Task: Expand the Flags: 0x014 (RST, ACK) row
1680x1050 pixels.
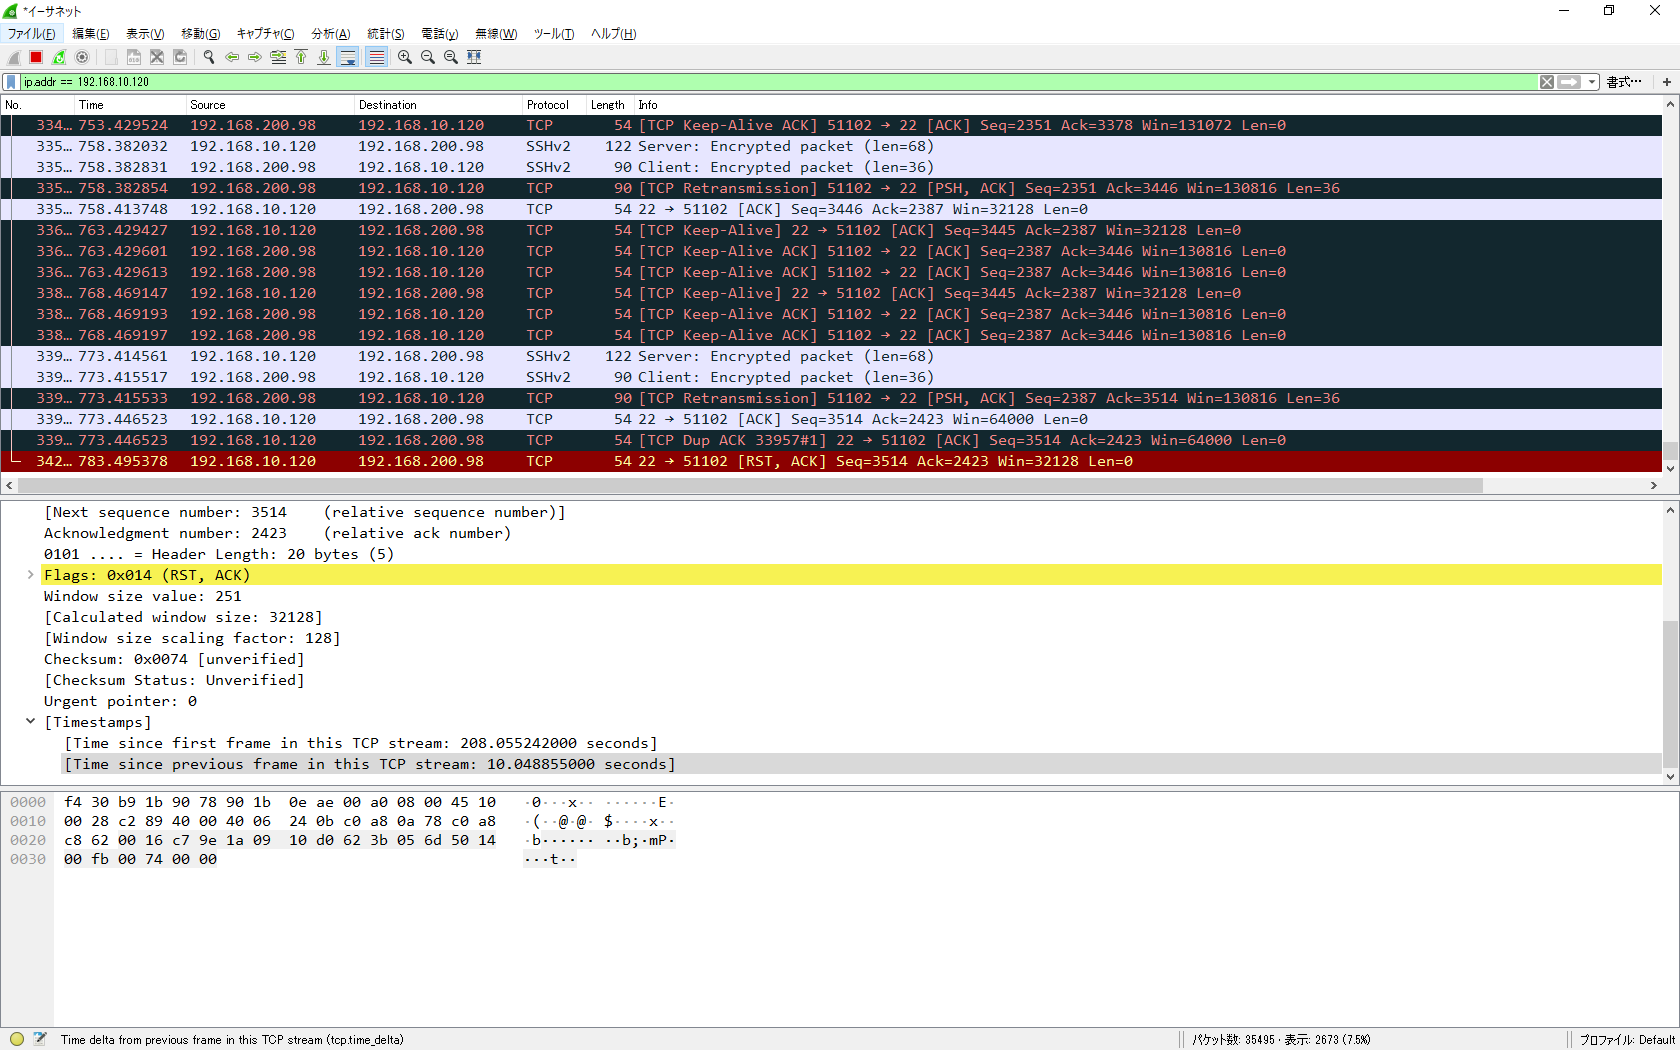Action: 31,575
